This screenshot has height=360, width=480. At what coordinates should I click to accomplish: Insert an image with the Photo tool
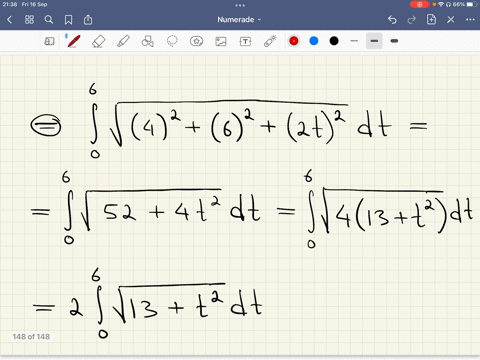coord(221,41)
